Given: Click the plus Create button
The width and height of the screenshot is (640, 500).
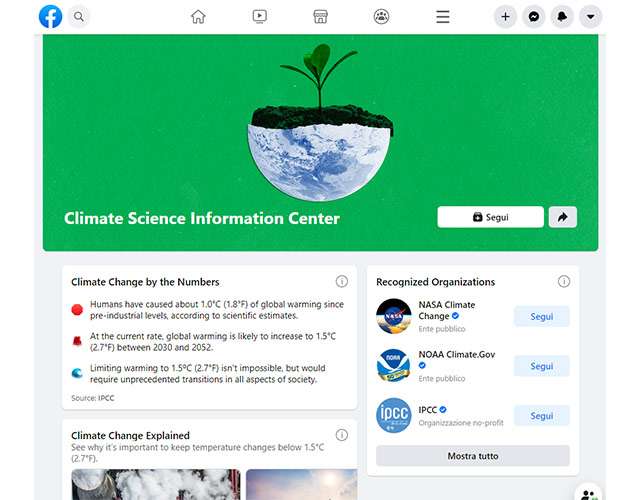Looking at the screenshot, I should coord(505,17).
